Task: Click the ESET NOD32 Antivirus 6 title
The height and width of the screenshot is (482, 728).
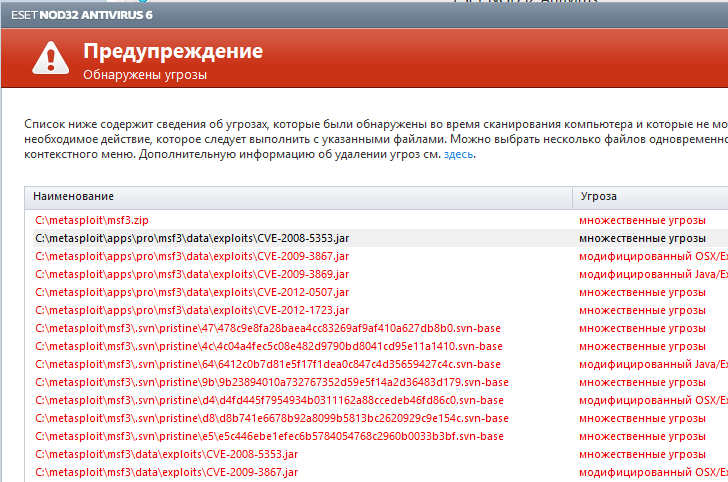Action: pos(82,15)
